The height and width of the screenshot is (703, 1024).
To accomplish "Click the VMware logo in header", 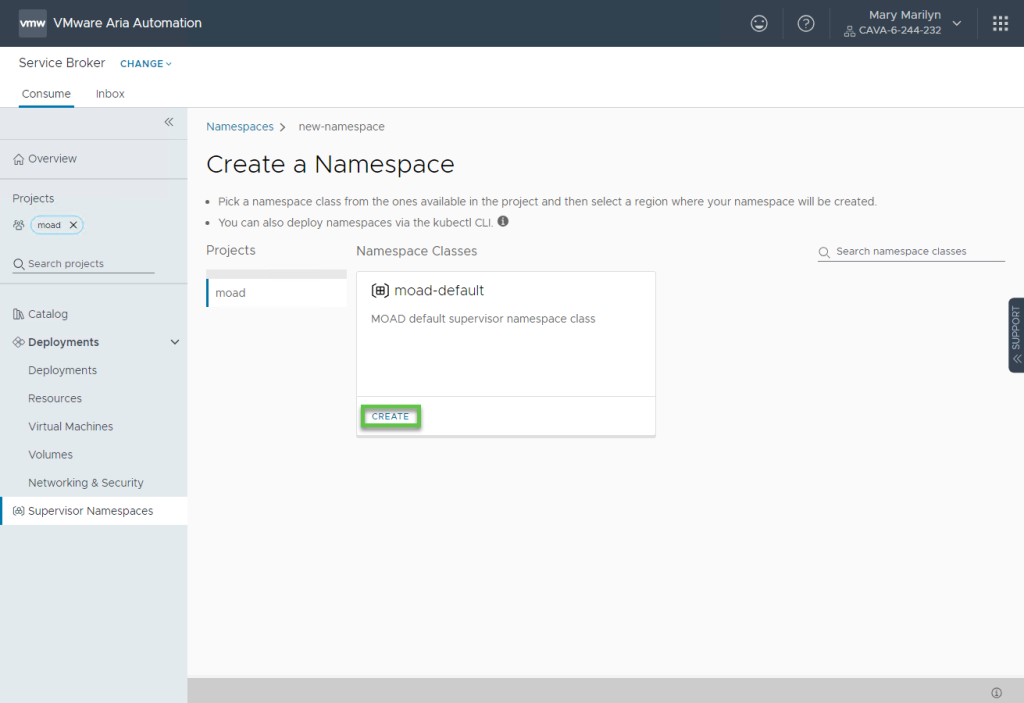I will click(32, 23).
